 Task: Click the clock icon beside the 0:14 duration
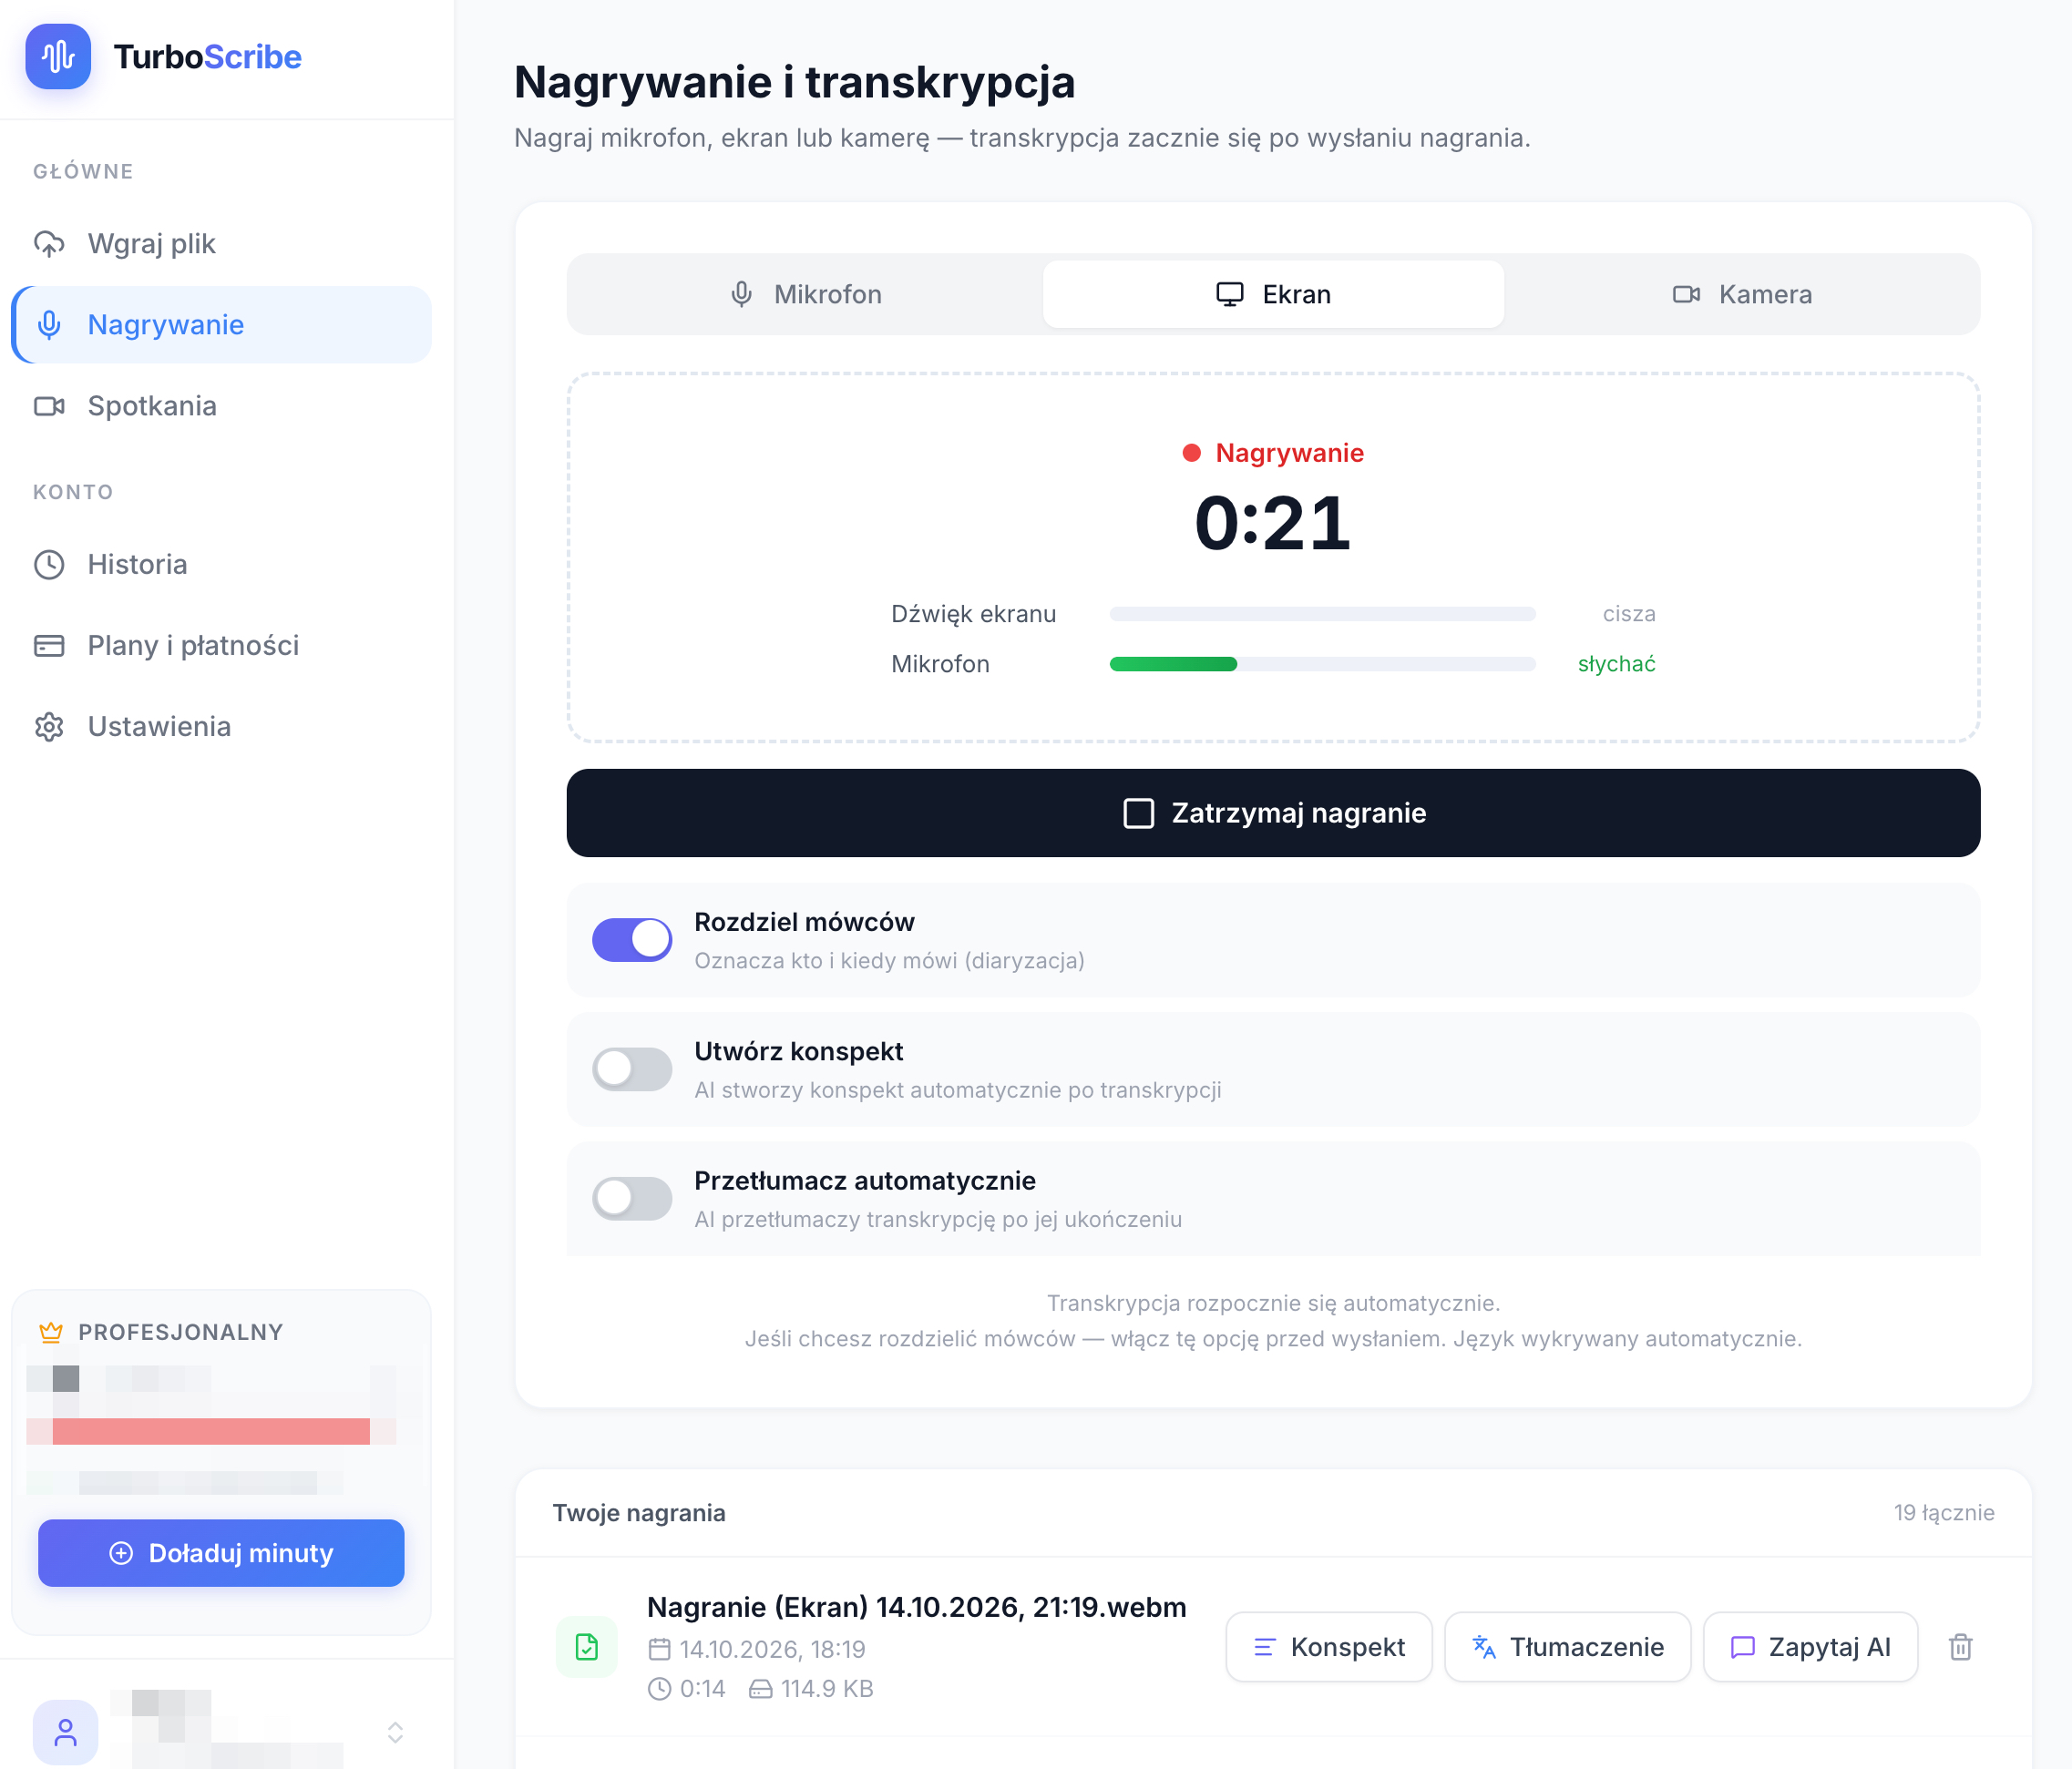[x=659, y=1689]
